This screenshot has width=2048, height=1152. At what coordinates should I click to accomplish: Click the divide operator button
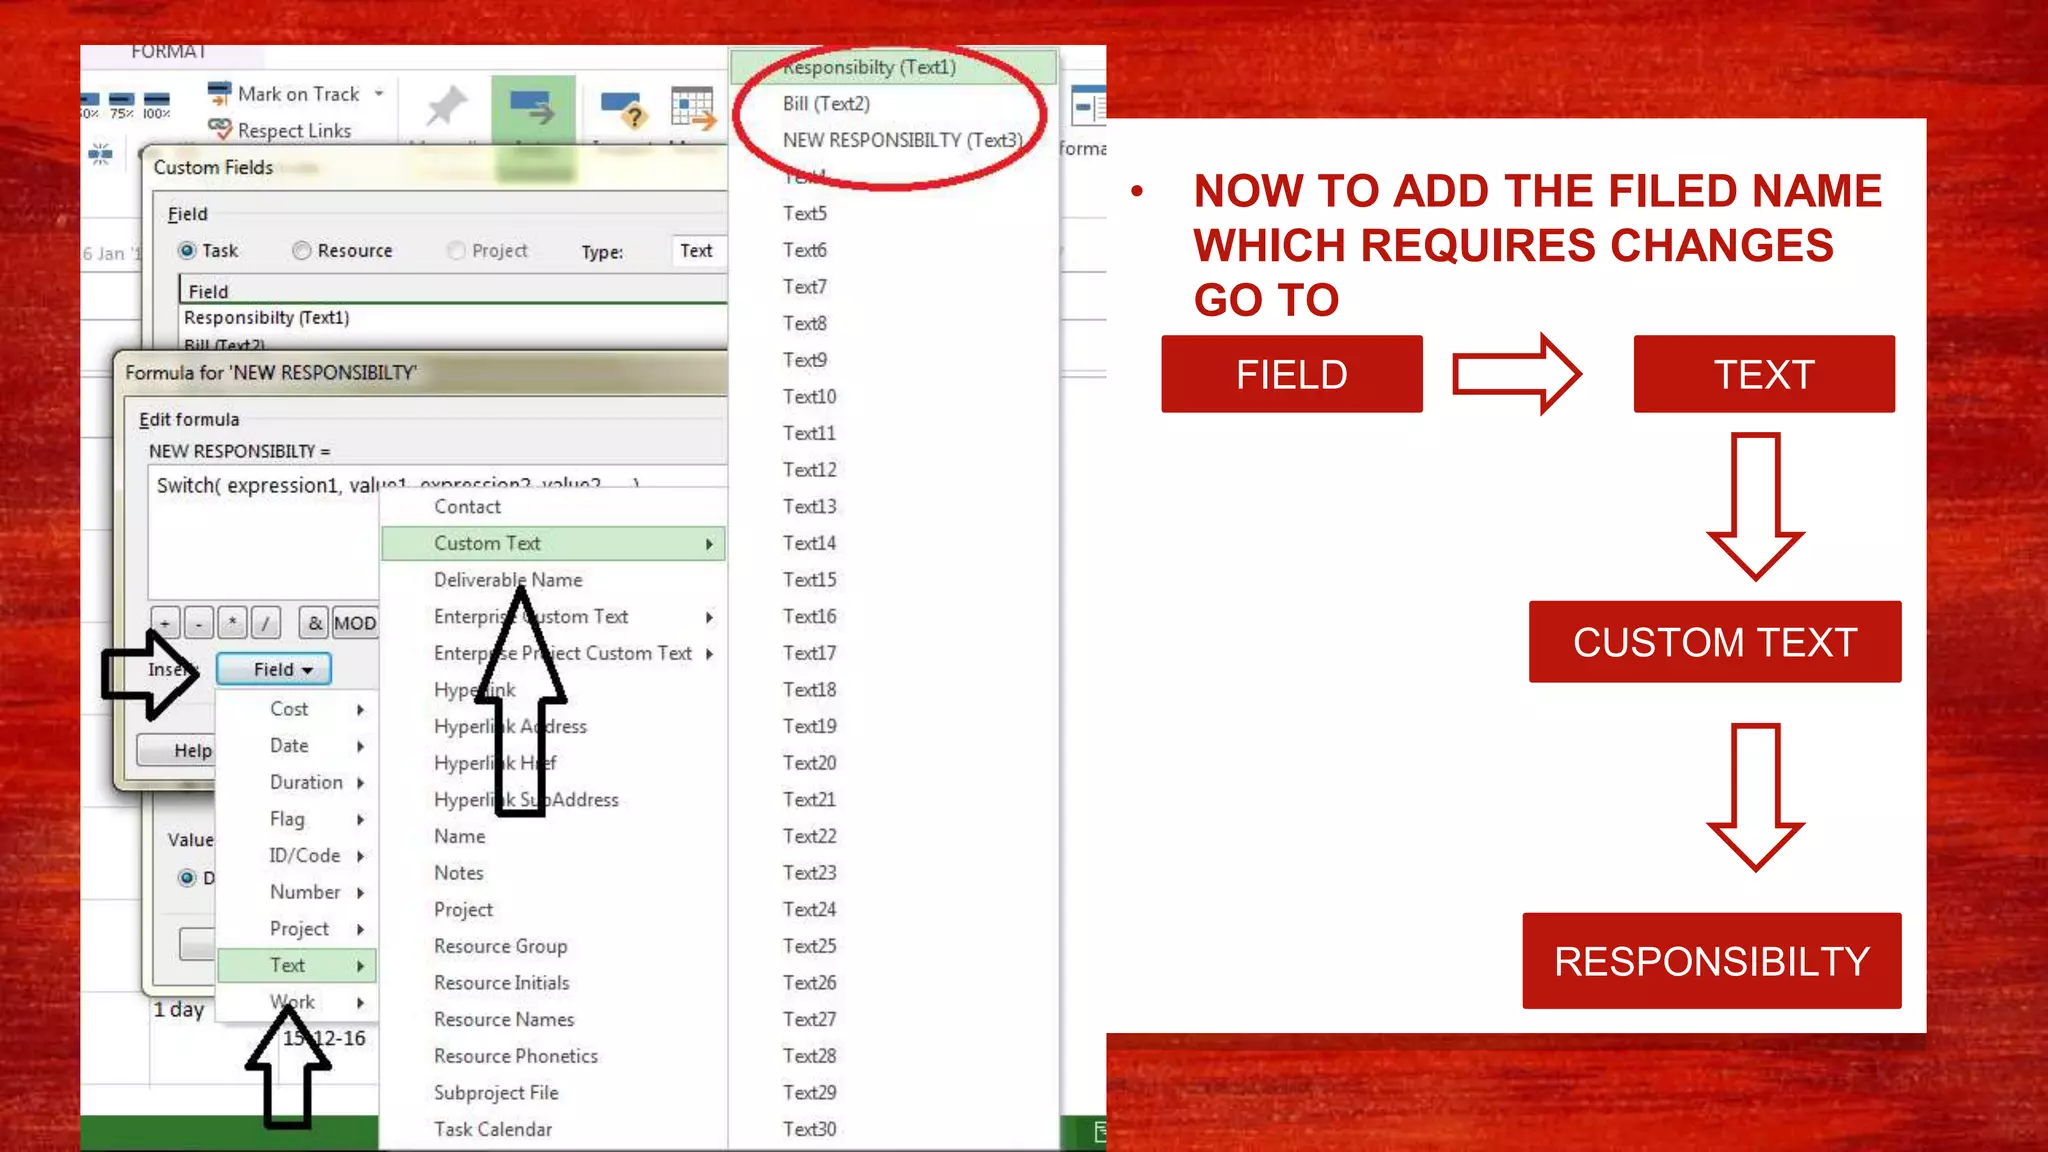click(265, 623)
